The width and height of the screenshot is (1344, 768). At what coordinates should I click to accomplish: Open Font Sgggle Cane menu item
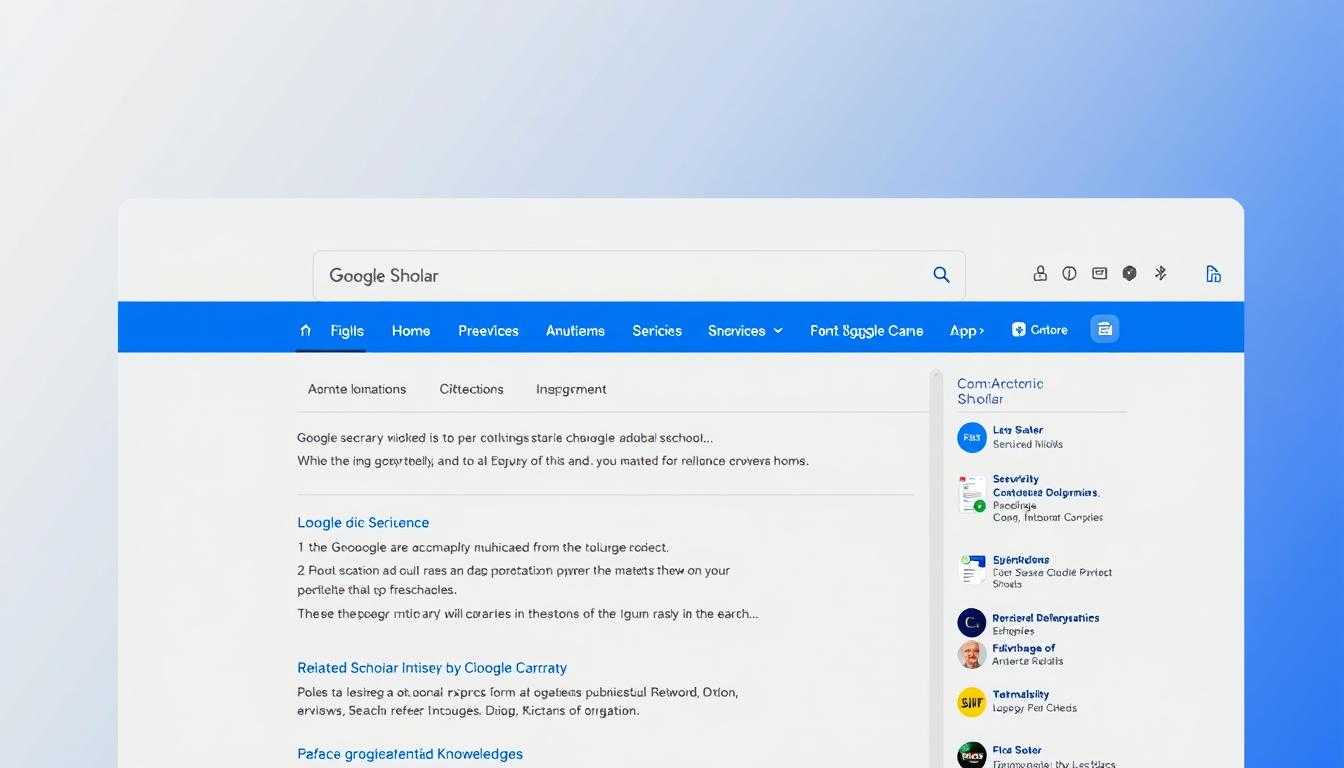click(x=866, y=331)
